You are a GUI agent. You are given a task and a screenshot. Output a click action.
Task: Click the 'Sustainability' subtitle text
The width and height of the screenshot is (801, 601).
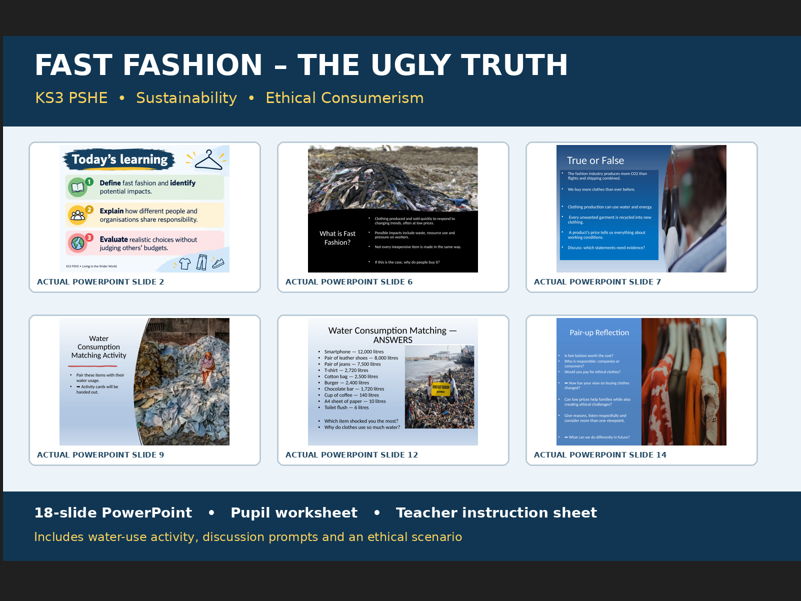[x=186, y=98]
